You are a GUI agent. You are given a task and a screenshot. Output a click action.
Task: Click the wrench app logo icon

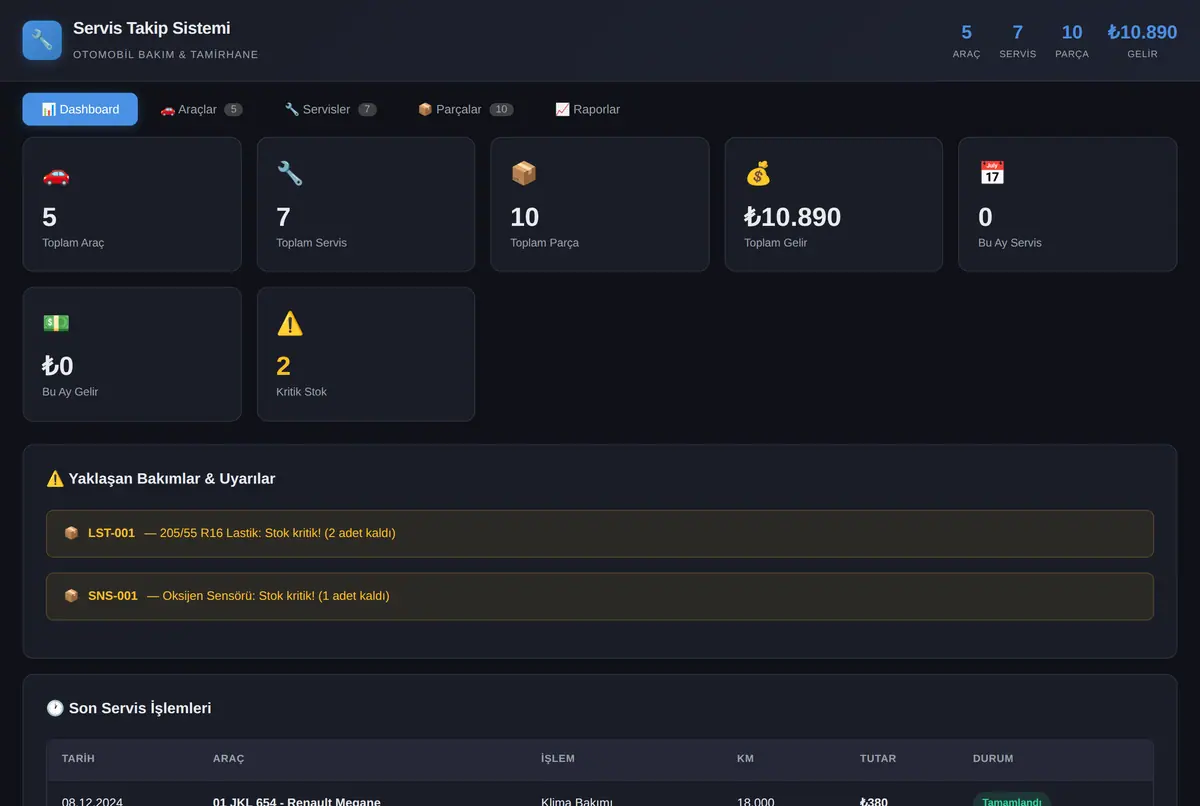coord(42,40)
